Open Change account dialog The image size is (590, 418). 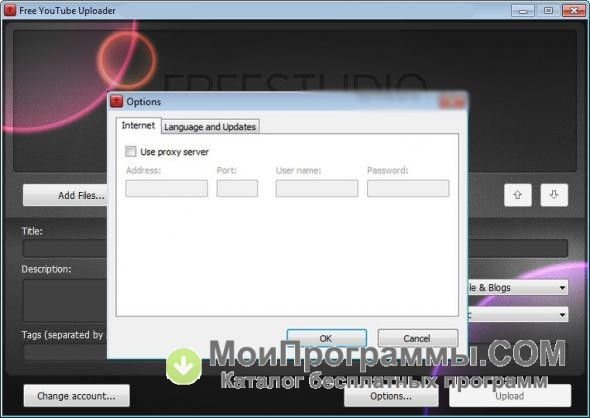[76, 396]
